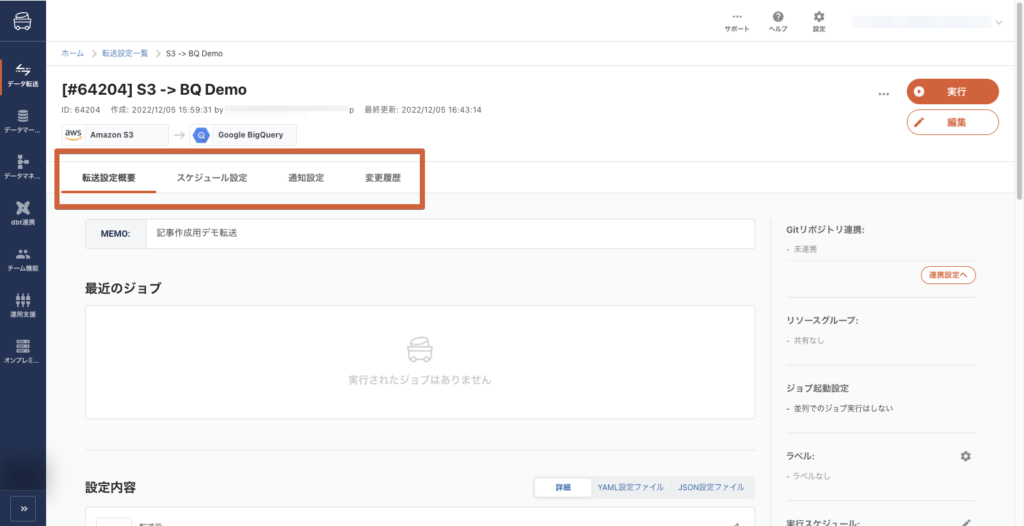This screenshot has width=1024, height=526.
Task: Switch view to JSON設定ファイル
Action: (711, 487)
